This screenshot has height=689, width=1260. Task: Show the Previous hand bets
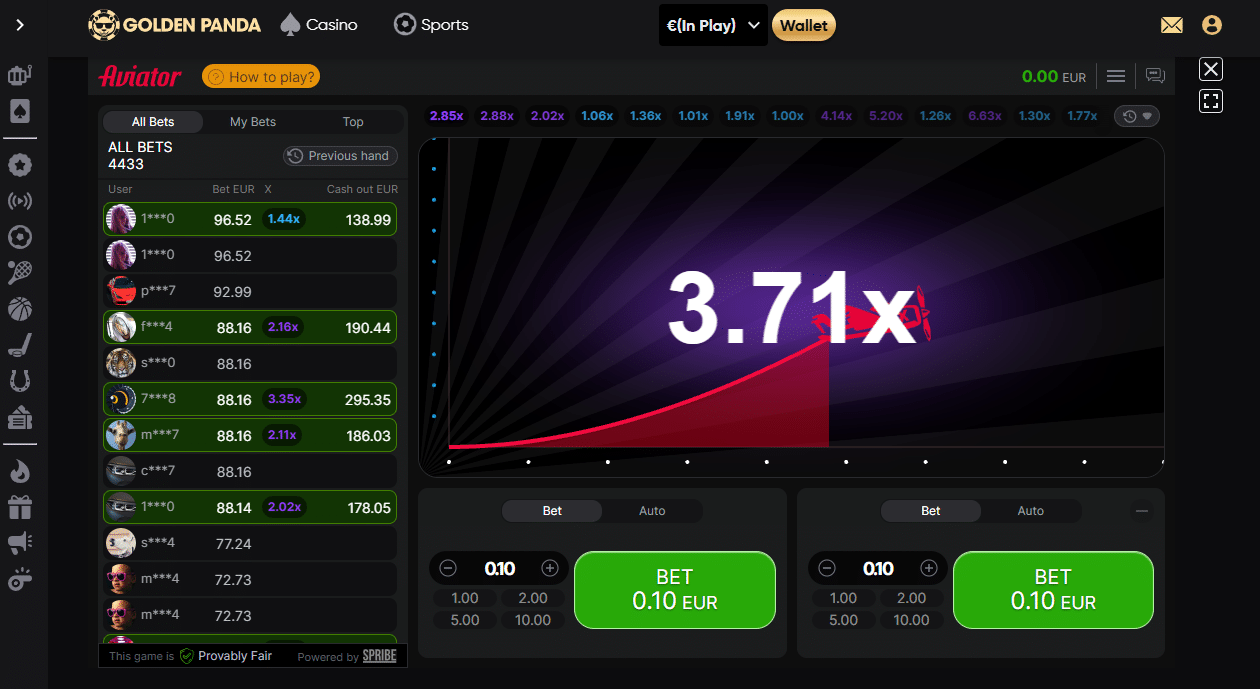340,156
